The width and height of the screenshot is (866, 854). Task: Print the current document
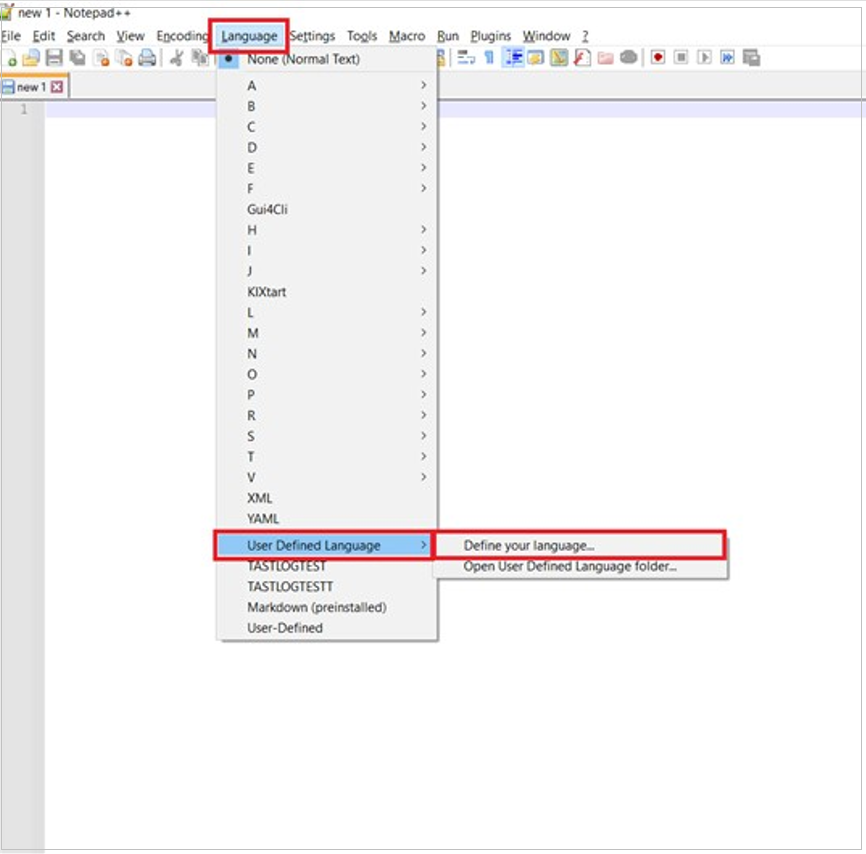[146, 57]
